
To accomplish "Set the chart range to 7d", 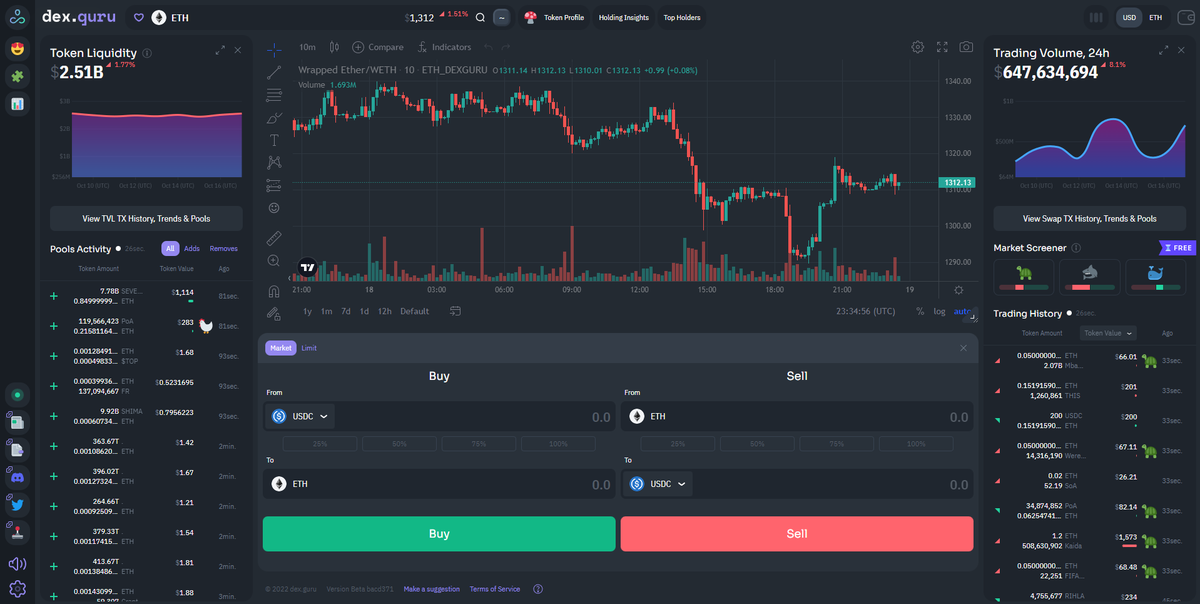I will pyautogui.click(x=346, y=311).
